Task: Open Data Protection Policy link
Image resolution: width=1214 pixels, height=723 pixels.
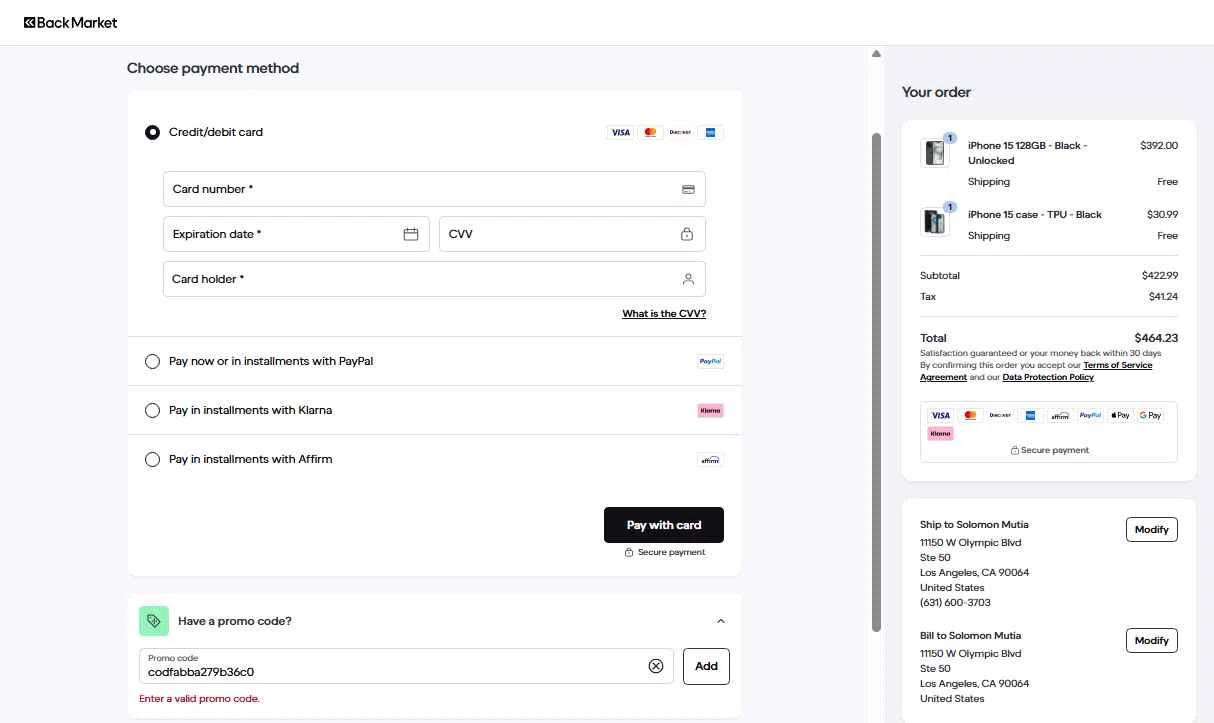Action: [x=1048, y=377]
